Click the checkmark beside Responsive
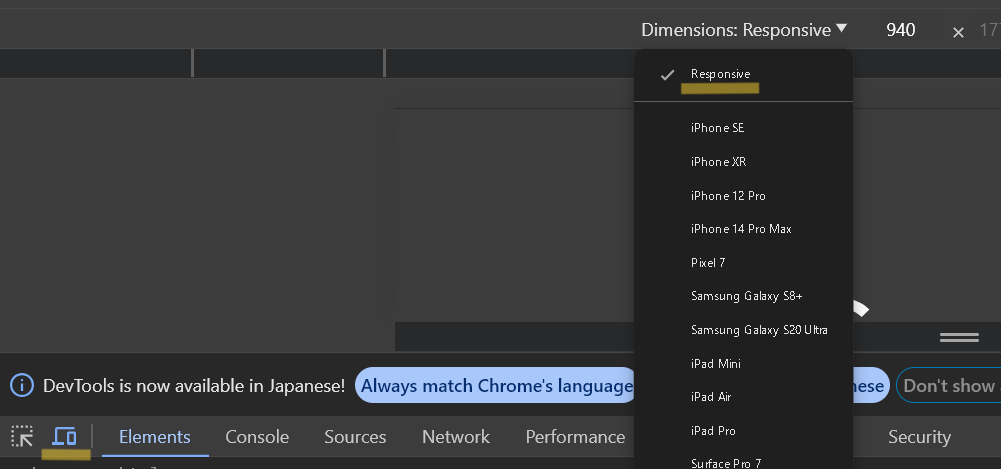The width and height of the screenshot is (1001, 469). click(x=667, y=75)
